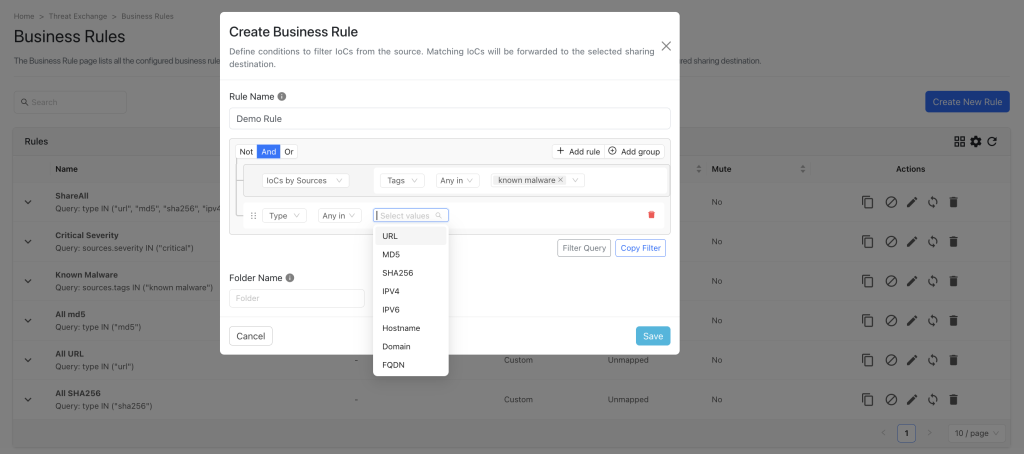The width and height of the screenshot is (1024, 454).
Task: Delete the Known Malware rule
Action: 953,281
